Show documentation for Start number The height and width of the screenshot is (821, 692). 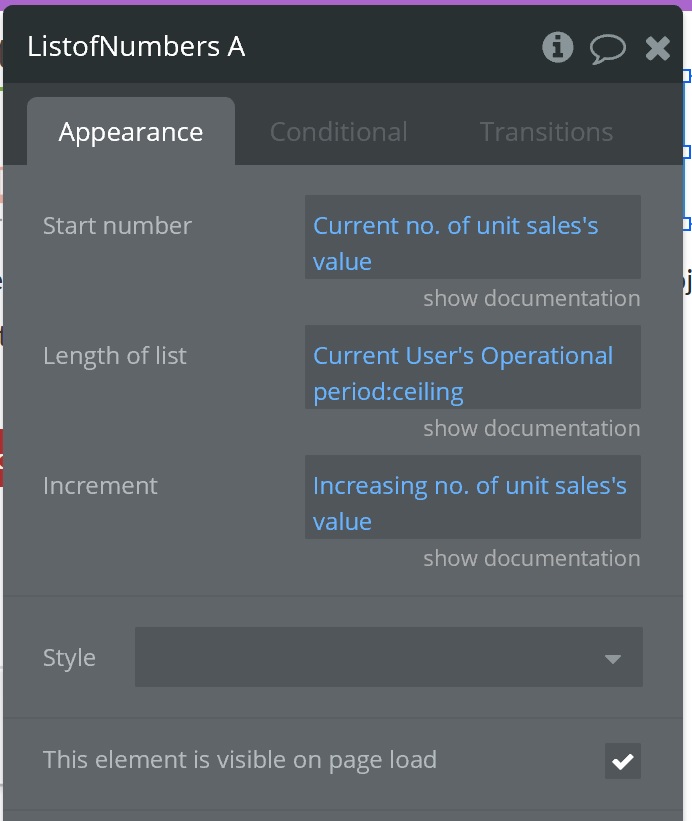(x=531, y=298)
